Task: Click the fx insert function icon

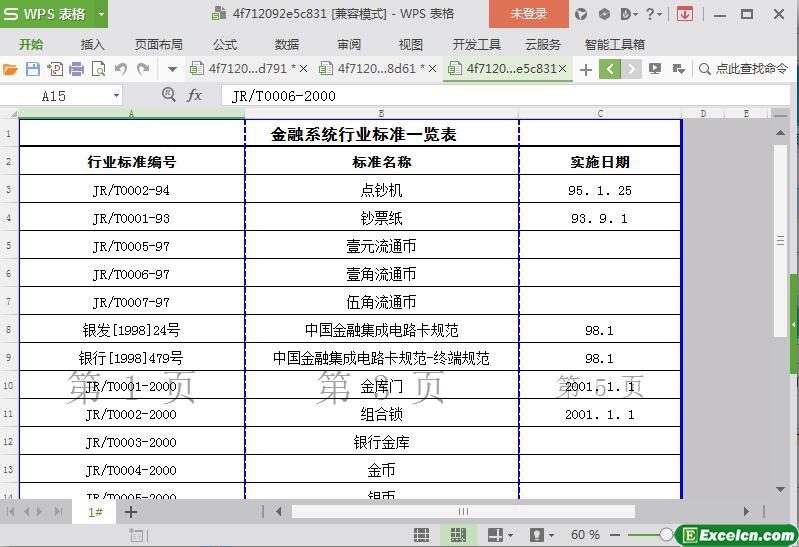Action: pyautogui.click(x=195, y=95)
